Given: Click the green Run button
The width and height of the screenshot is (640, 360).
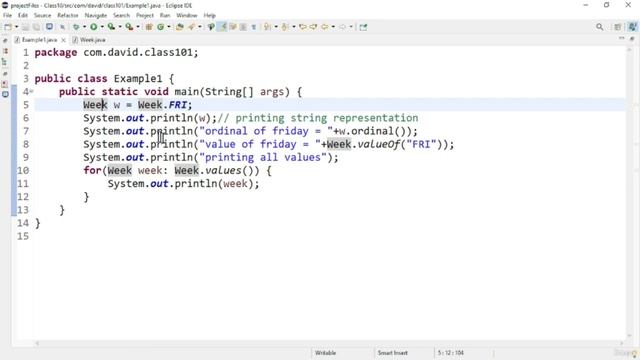Looking at the screenshot, I should pyautogui.click(x=93, y=27).
